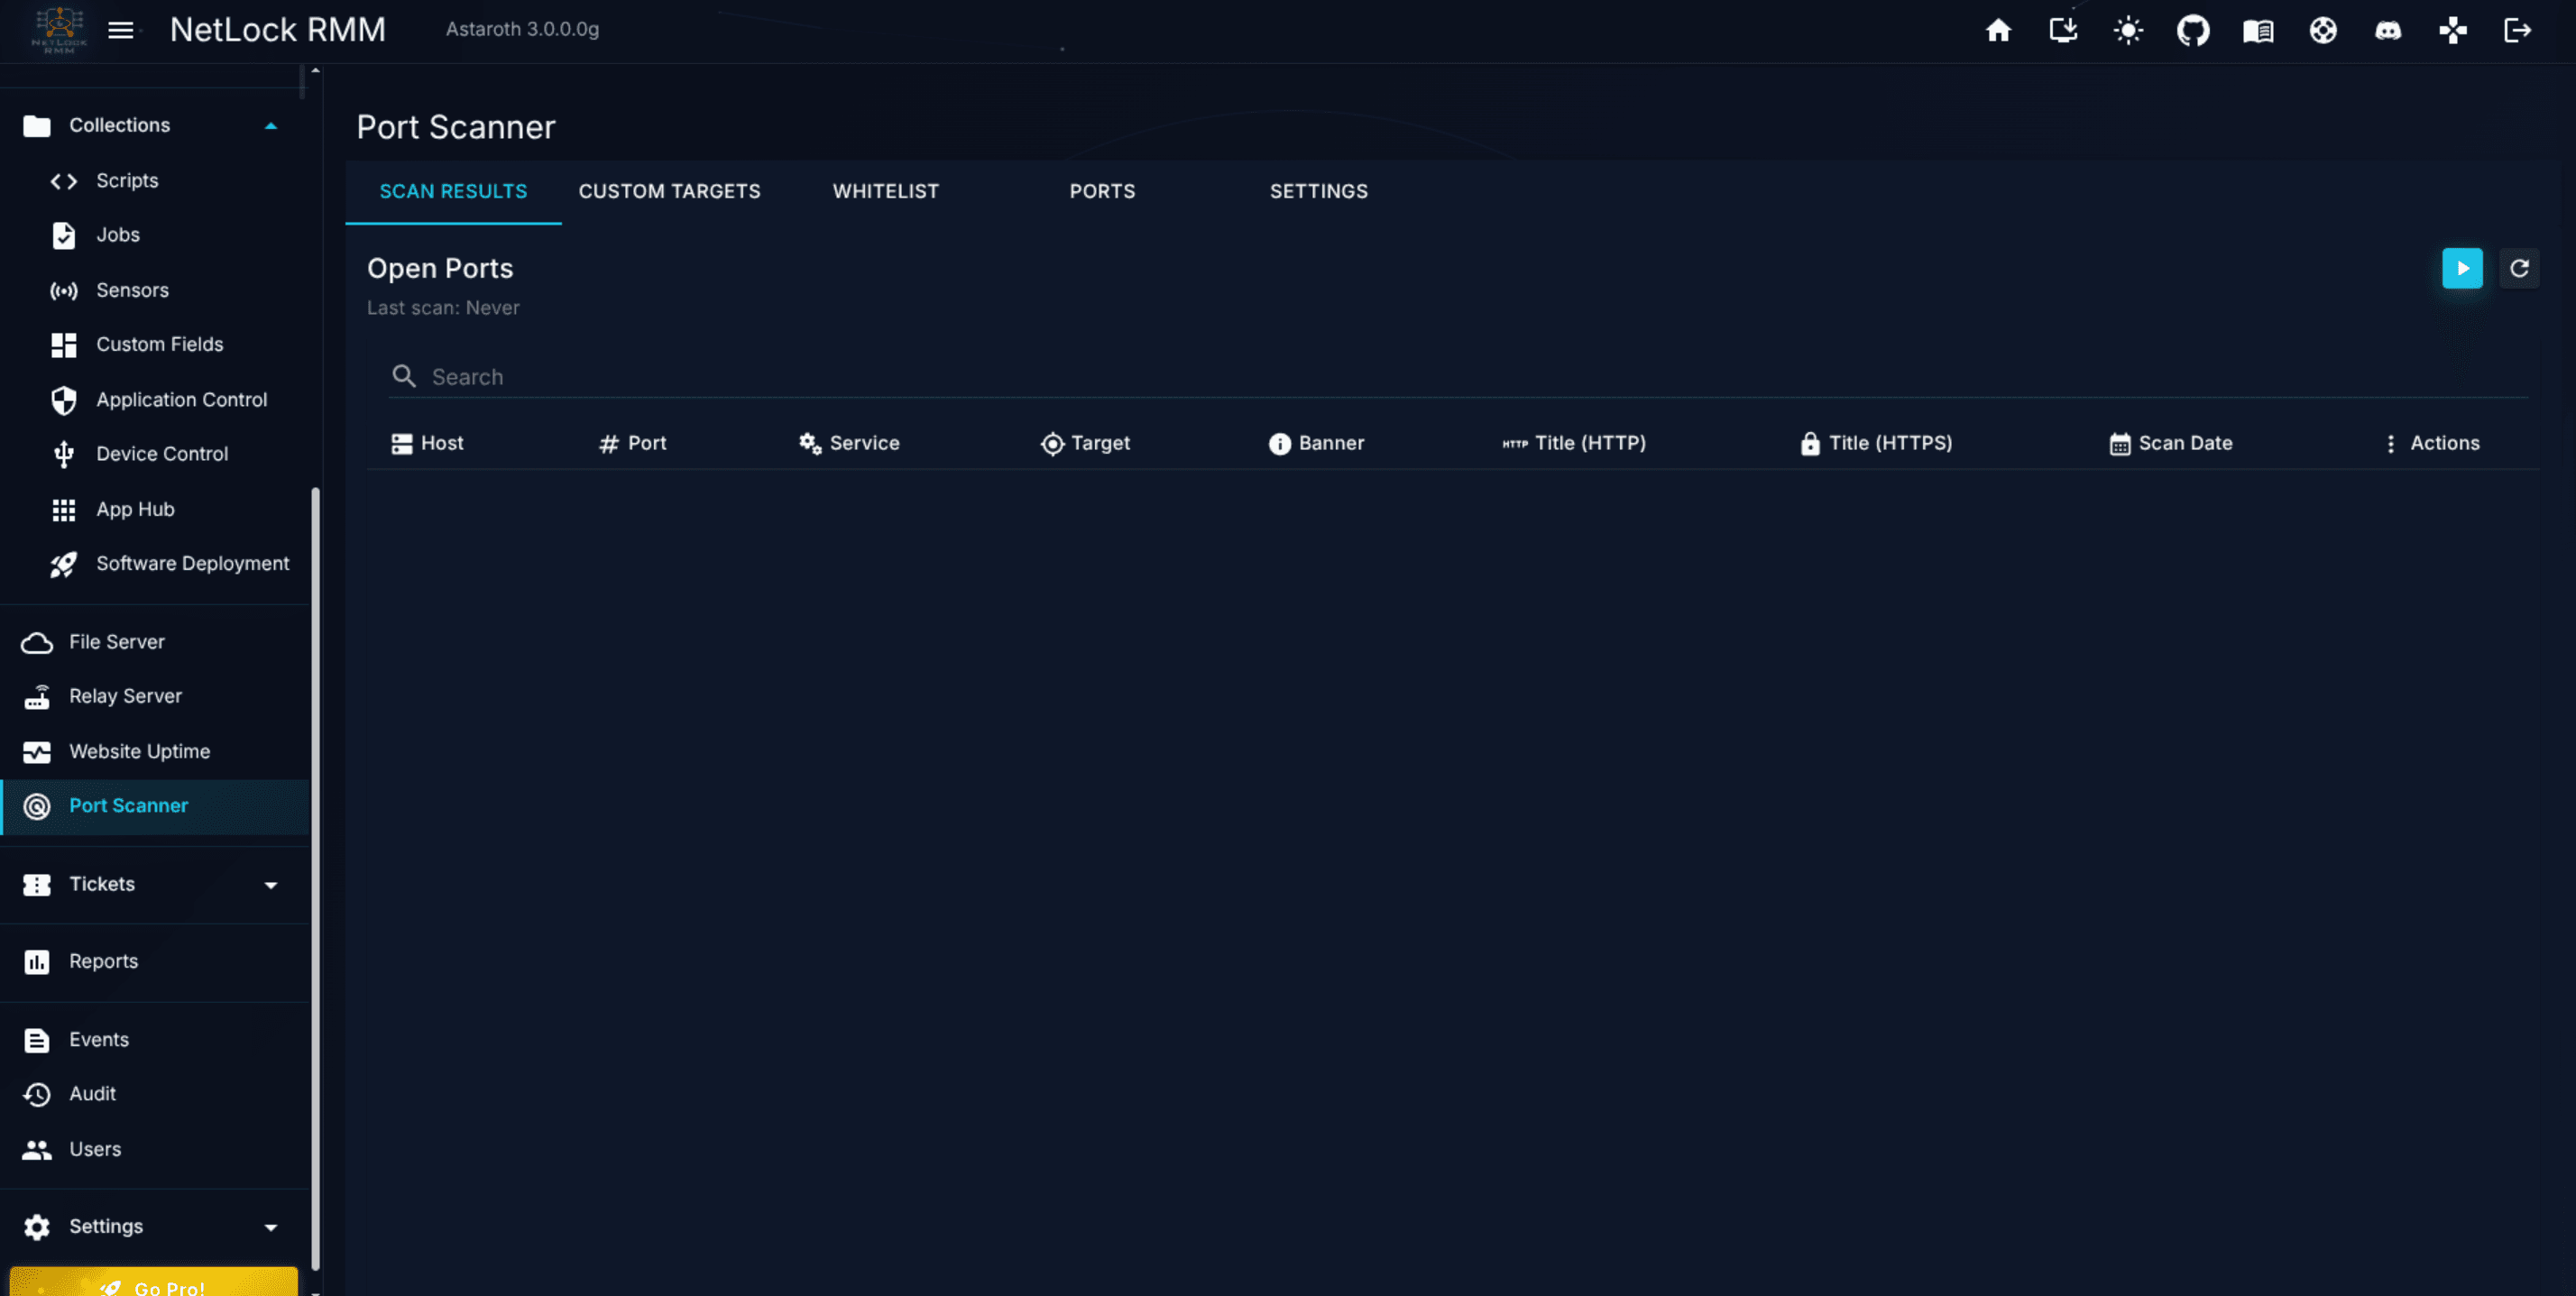The image size is (2576, 1296).
Task: Toggle light mode with the sun icon
Action: [2128, 30]
